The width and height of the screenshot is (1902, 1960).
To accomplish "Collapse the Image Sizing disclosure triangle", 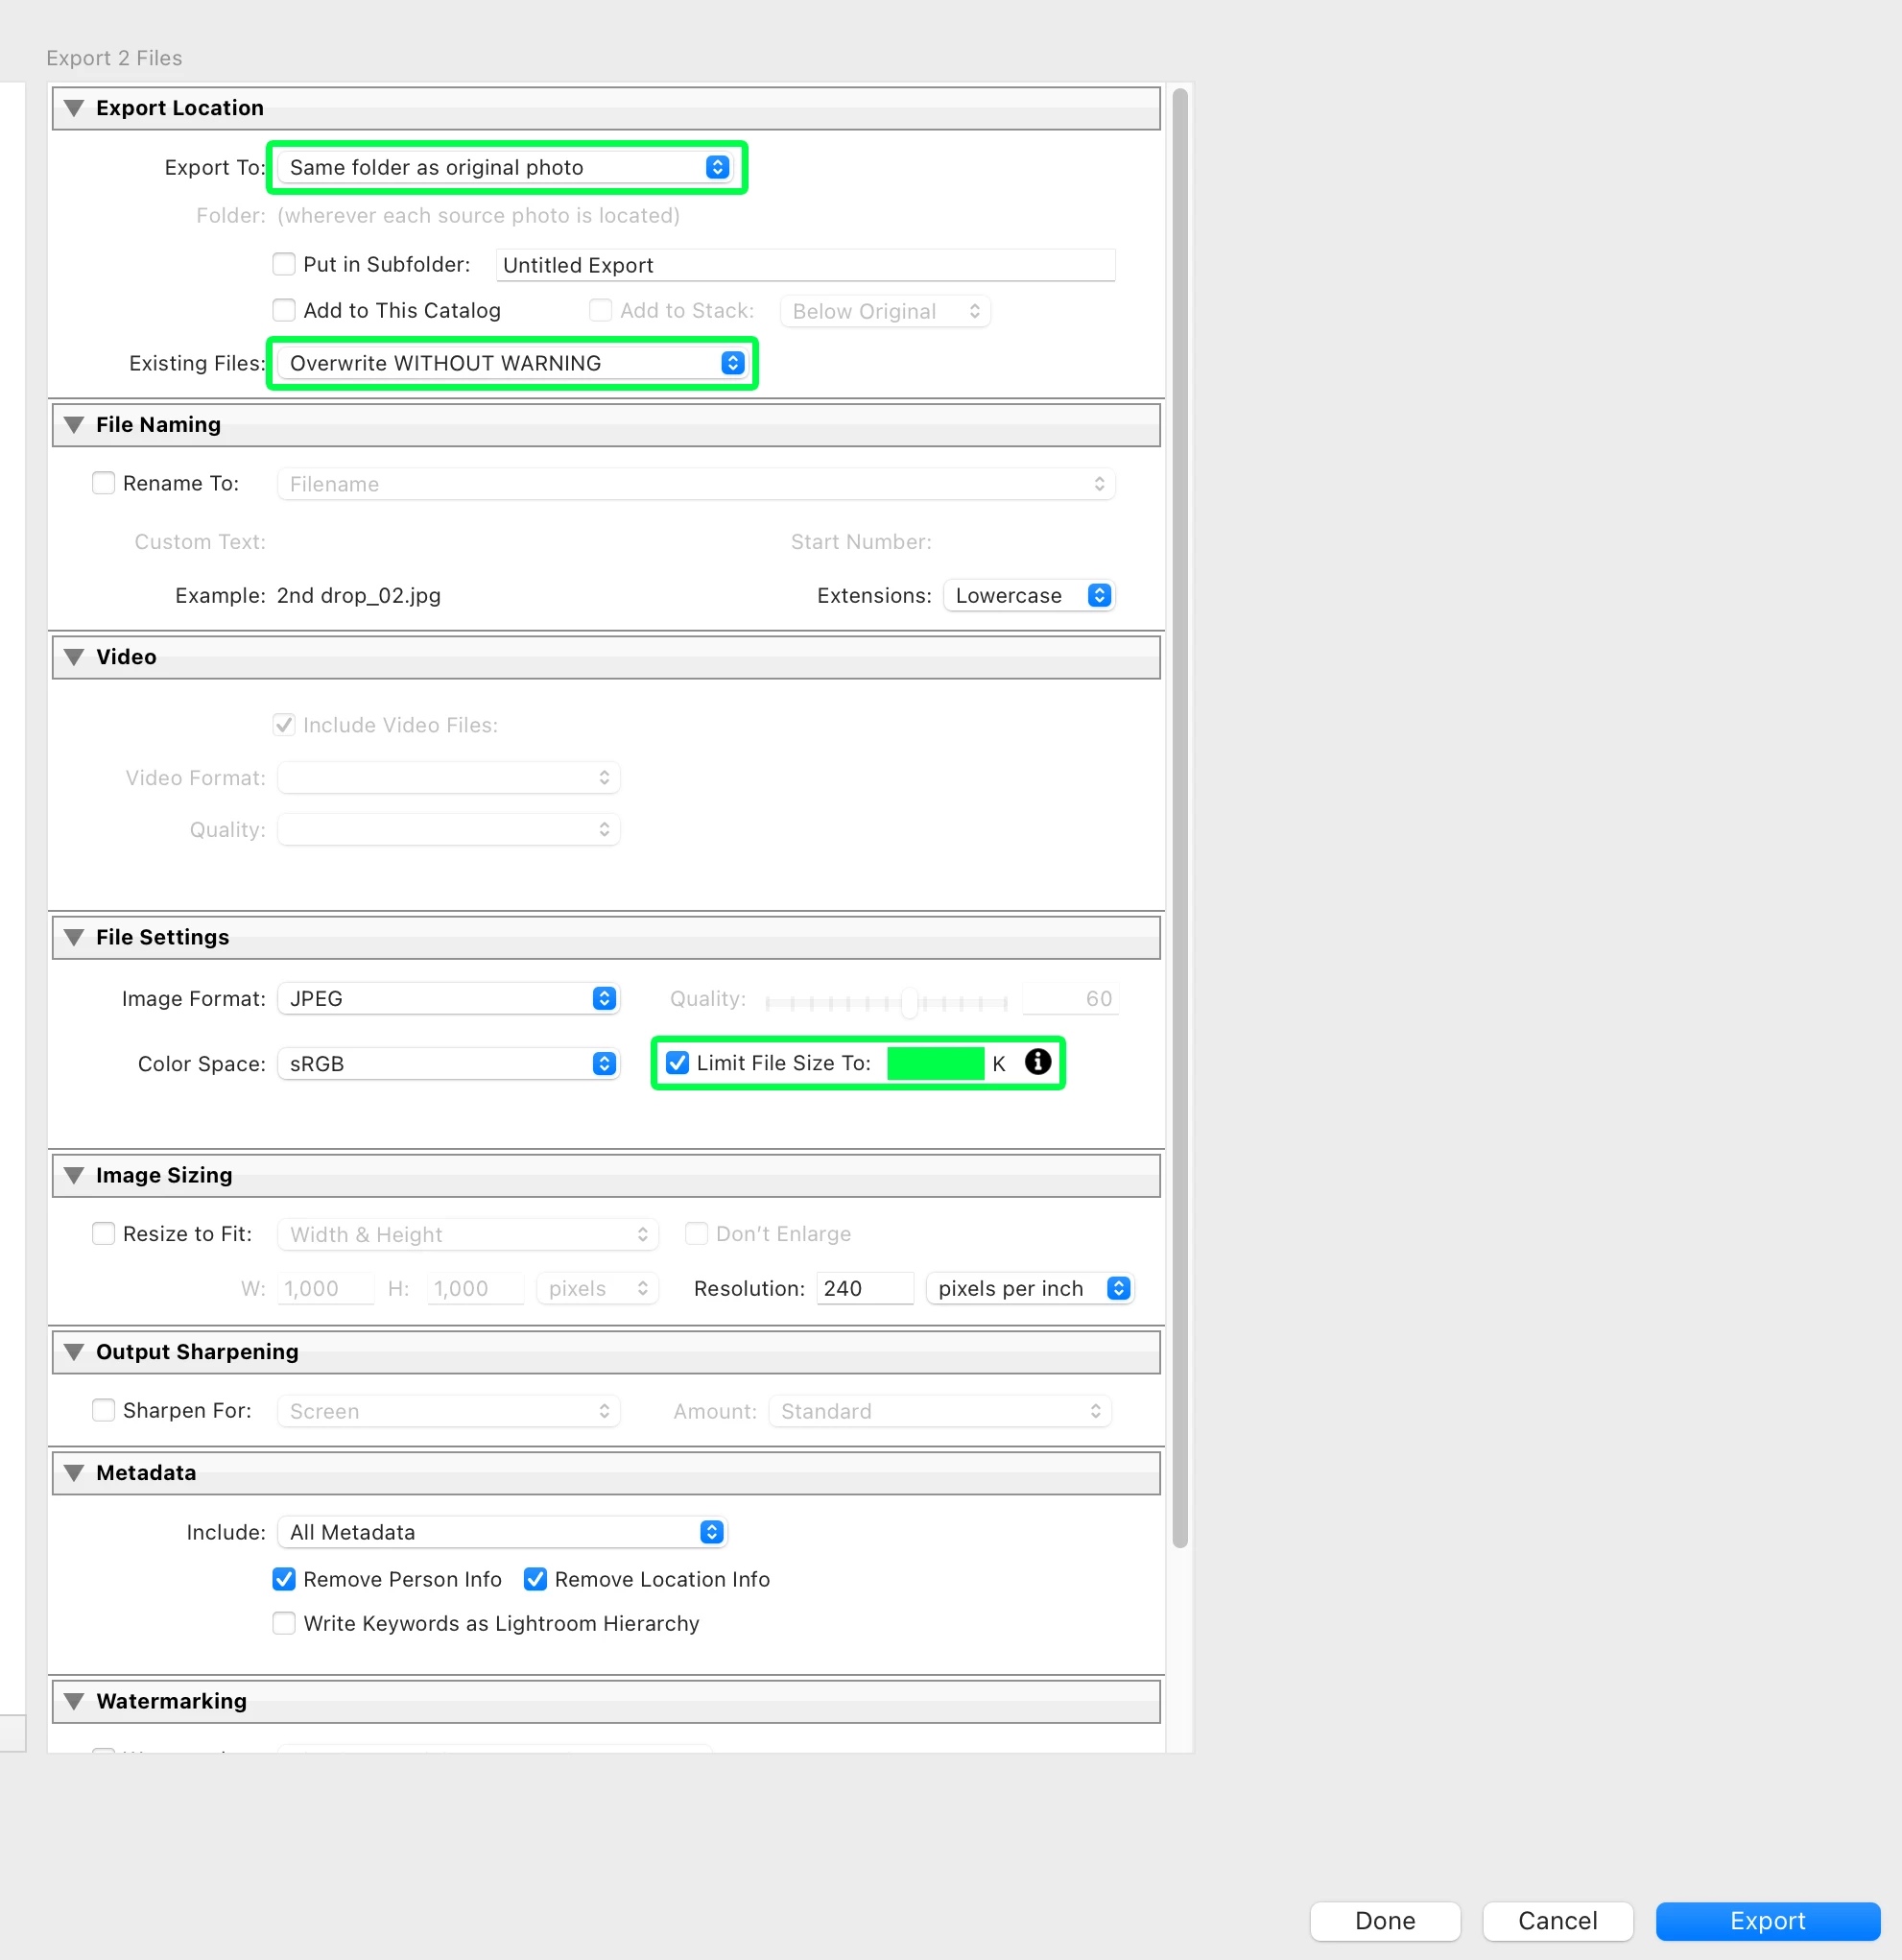I will point(74,1175).
